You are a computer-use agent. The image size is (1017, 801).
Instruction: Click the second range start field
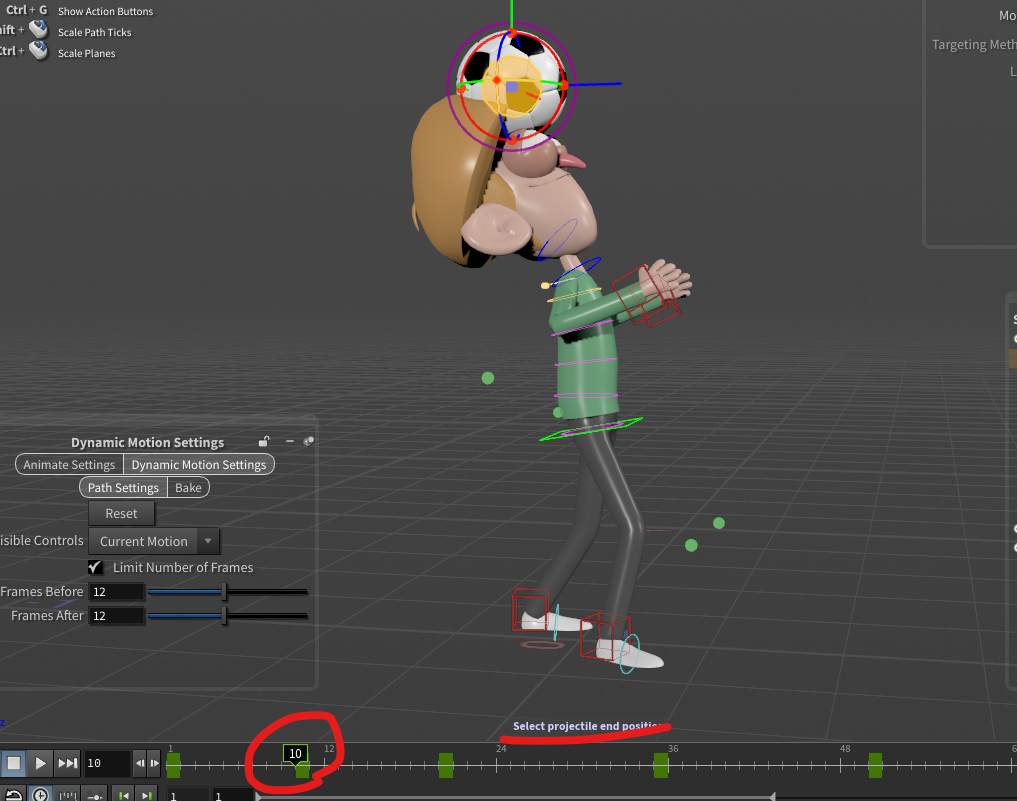coord(232,795)
